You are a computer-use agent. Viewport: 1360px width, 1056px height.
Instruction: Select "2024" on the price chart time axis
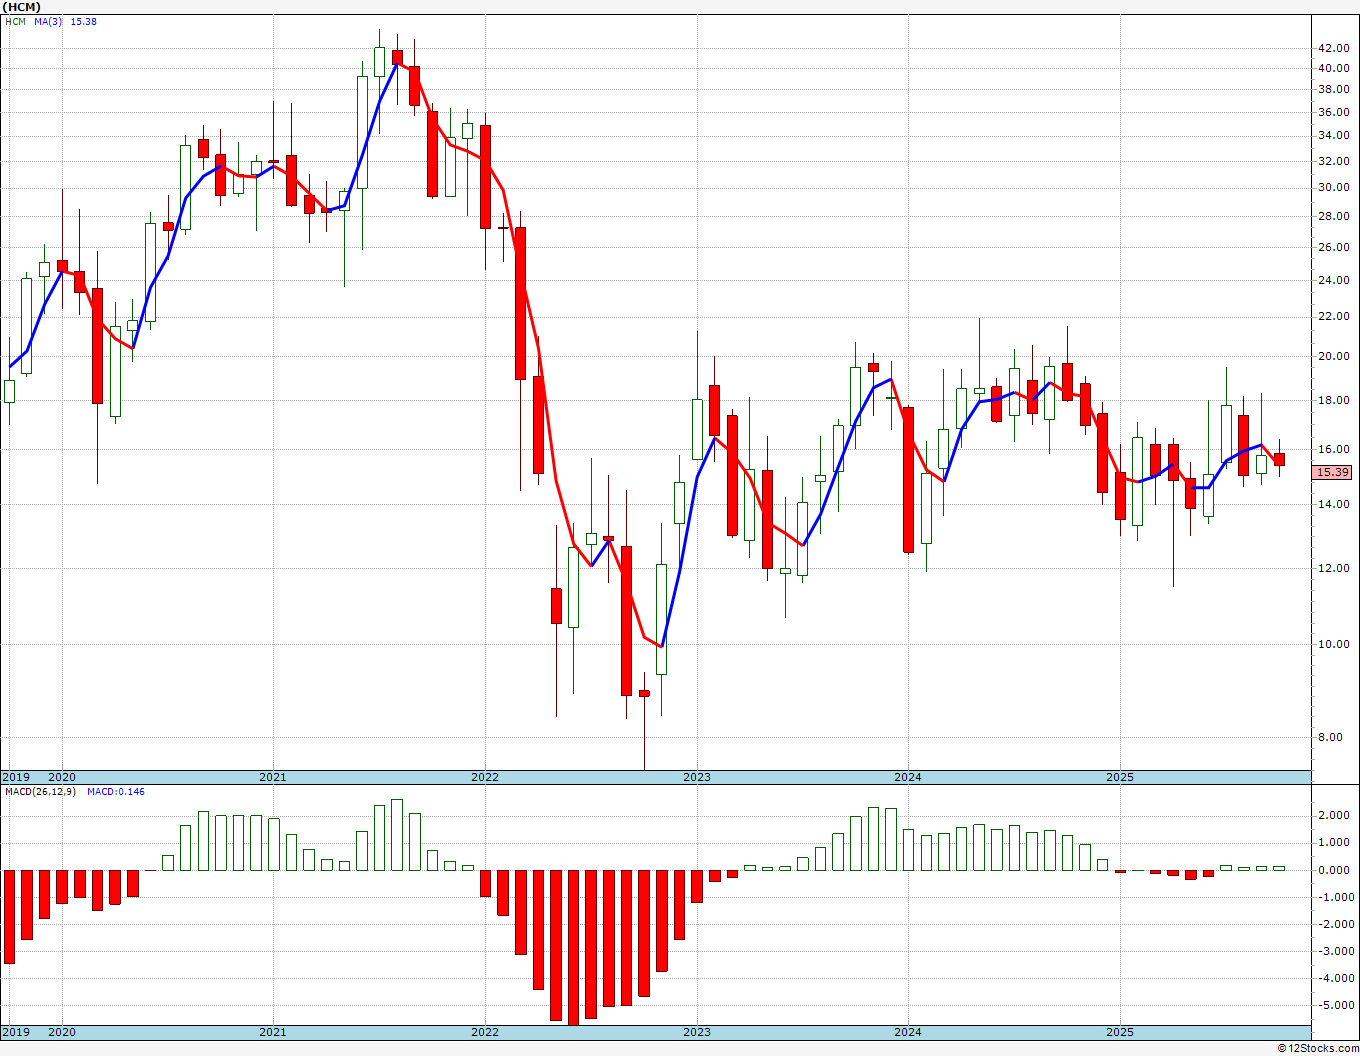tap(908, 777)
